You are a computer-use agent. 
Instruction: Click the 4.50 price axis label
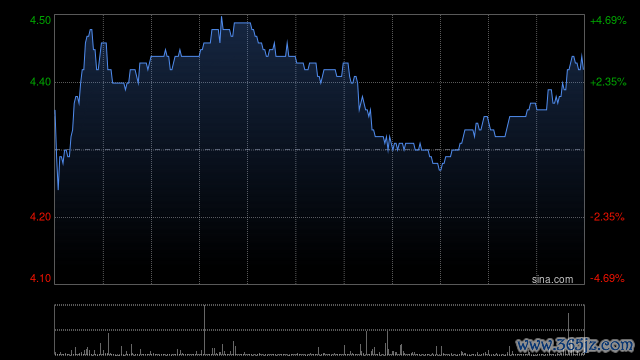tap(40, 20)
